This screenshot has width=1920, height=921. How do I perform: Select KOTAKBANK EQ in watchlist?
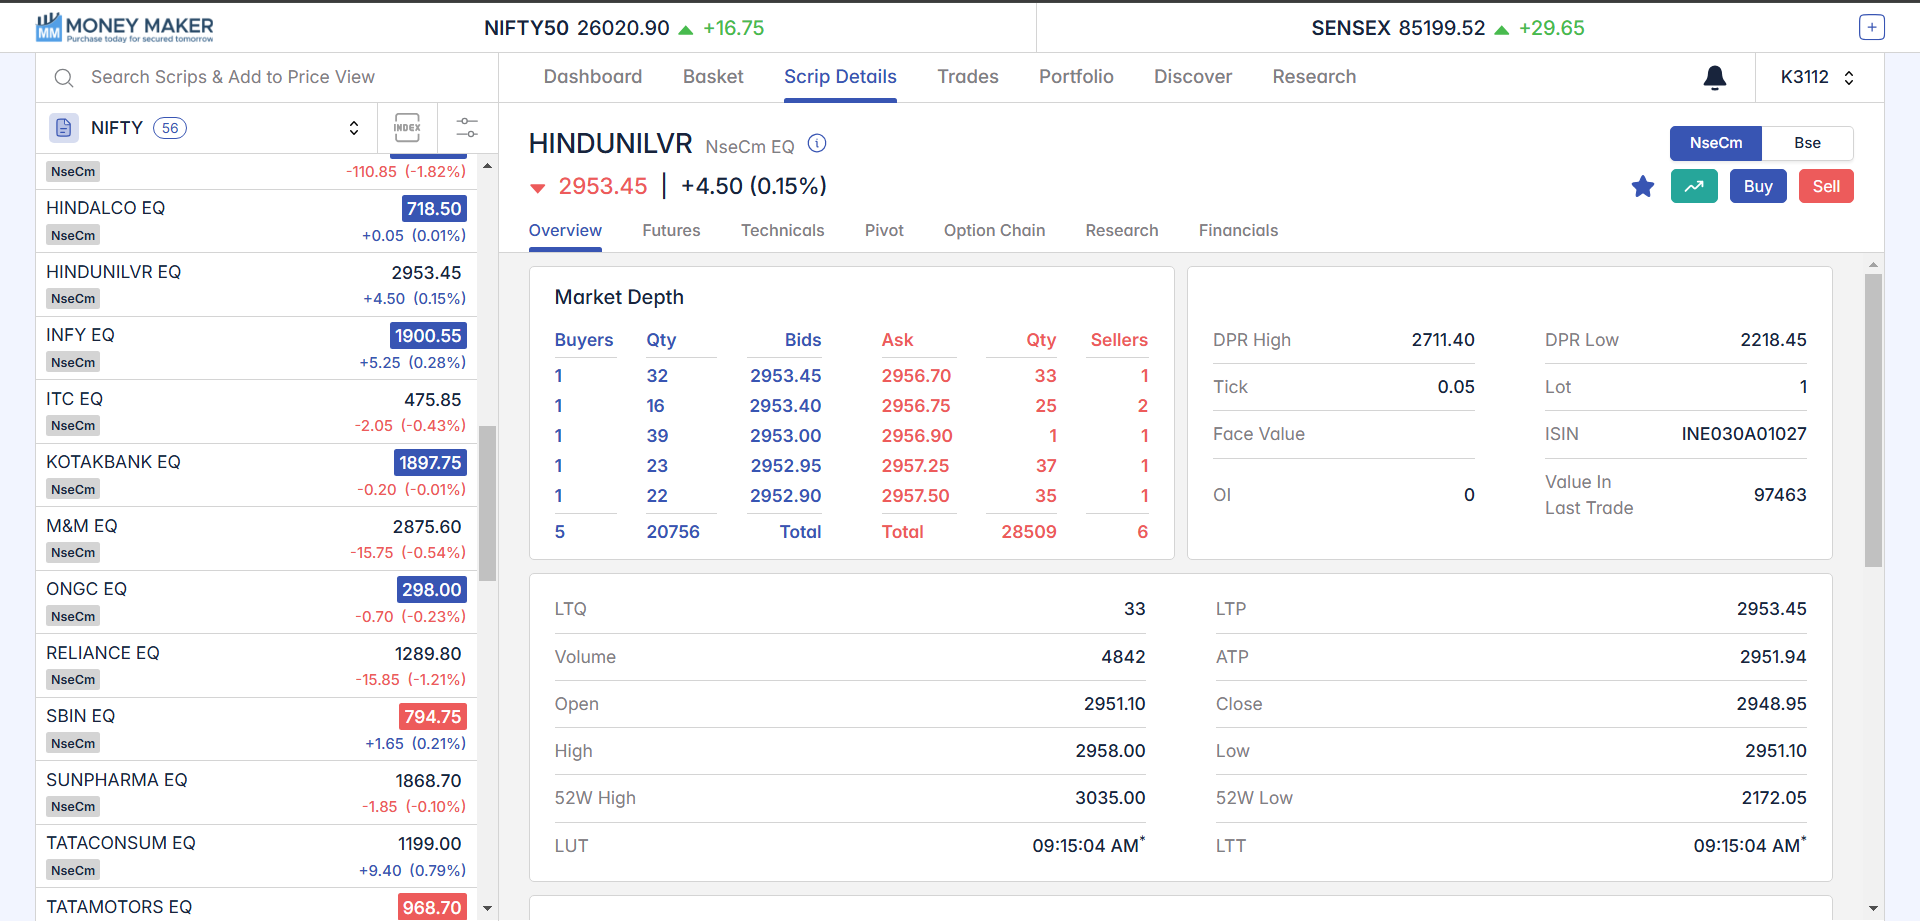pos(256,475)
